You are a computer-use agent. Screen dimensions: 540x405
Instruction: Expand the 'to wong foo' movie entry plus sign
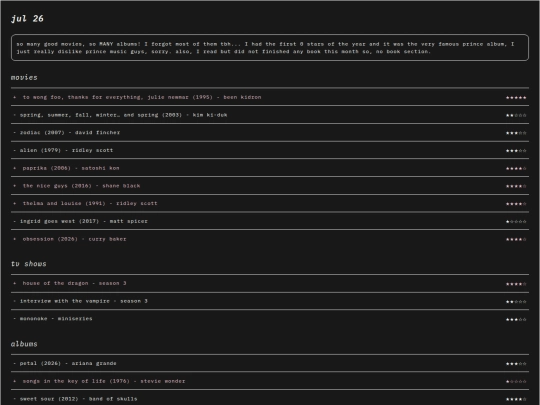[x=14, y=97]
